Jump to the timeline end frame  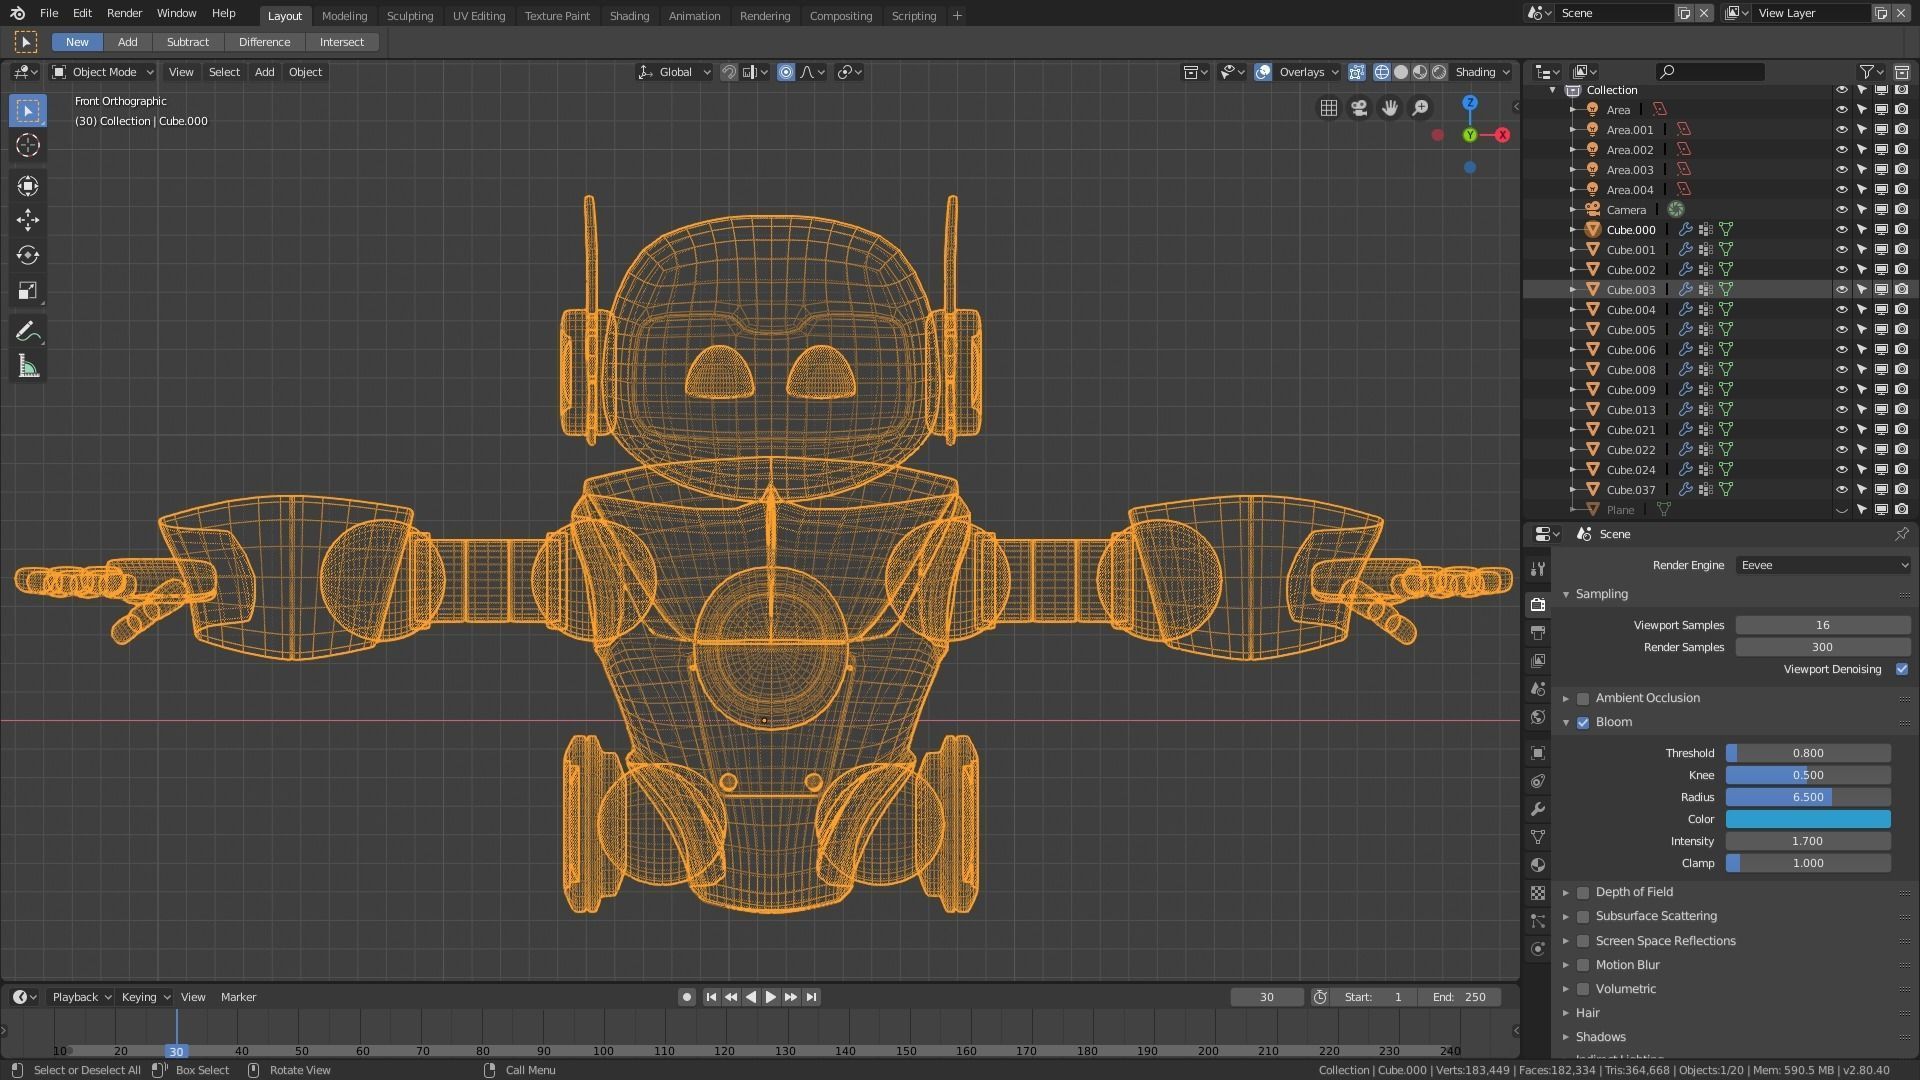812,998
